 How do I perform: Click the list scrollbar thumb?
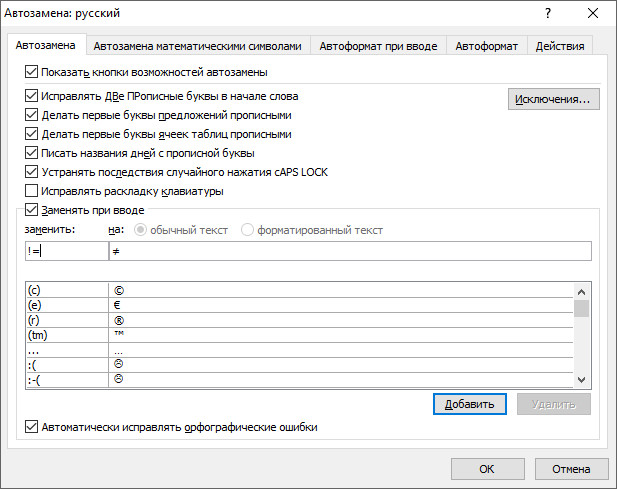coord(582,309)
